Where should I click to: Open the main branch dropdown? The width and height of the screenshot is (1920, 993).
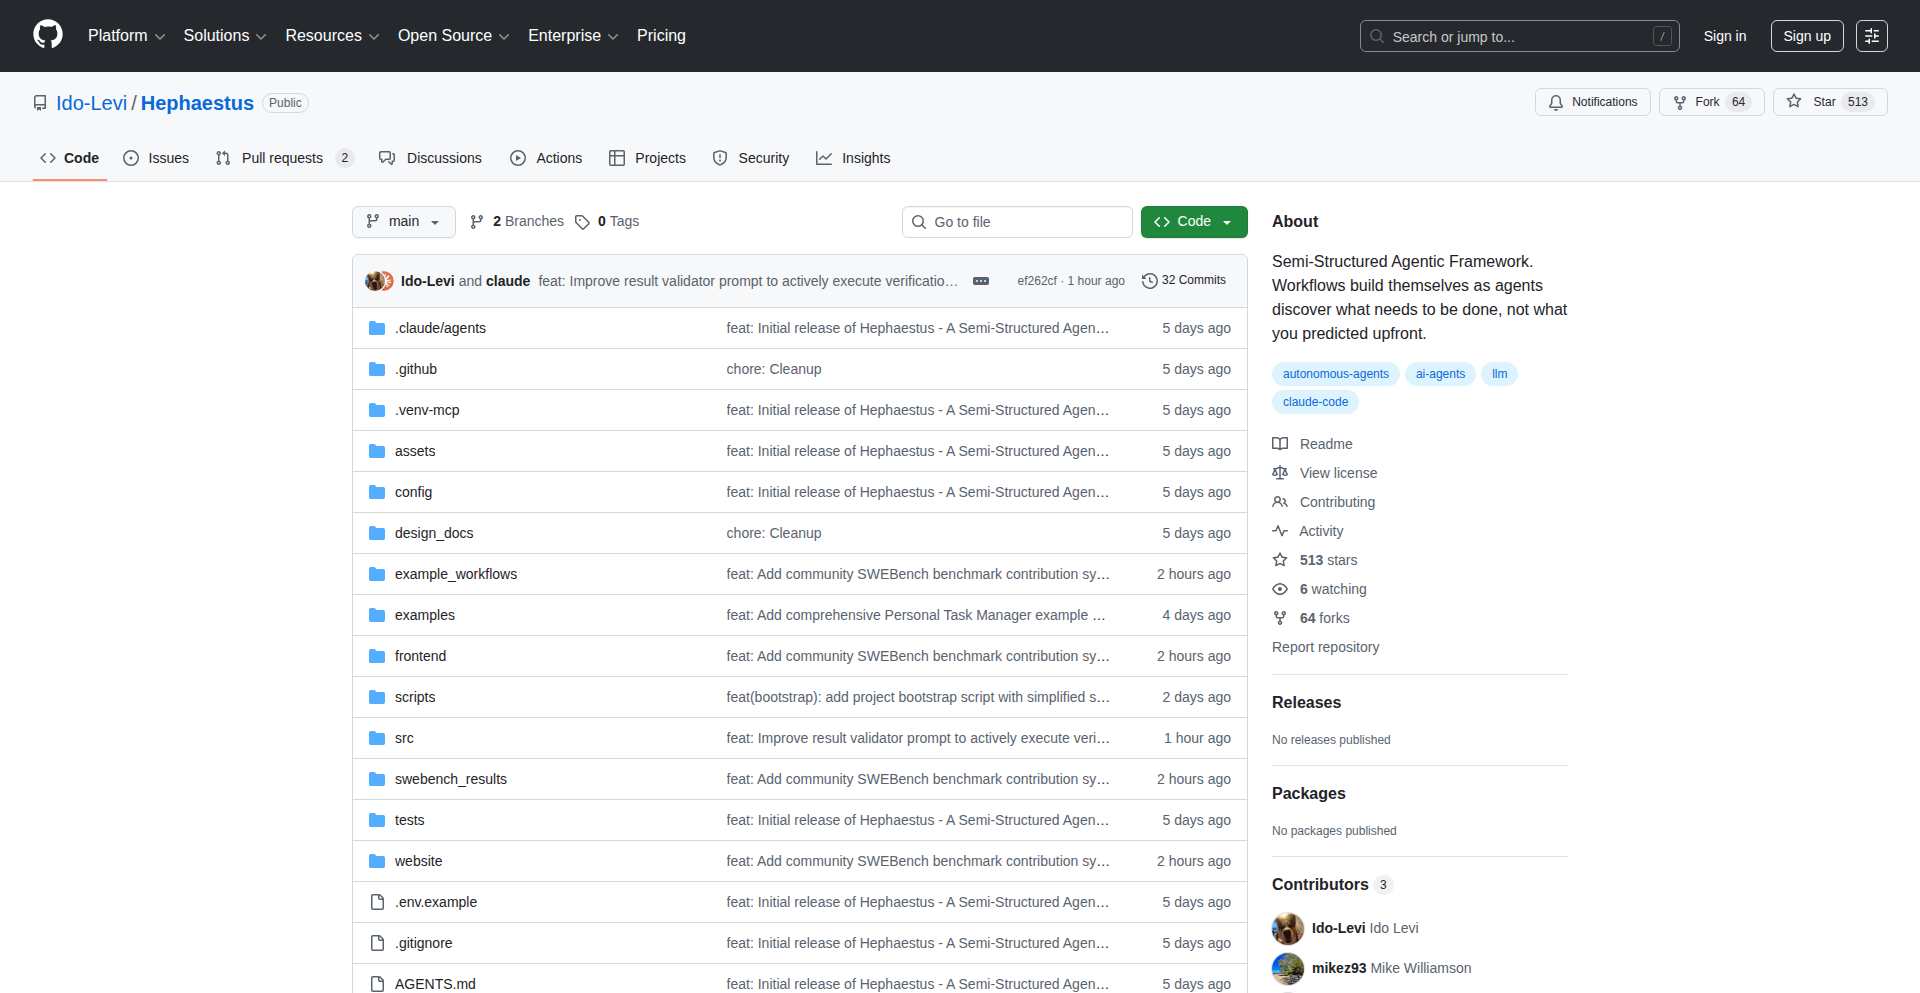click(403, 222)
